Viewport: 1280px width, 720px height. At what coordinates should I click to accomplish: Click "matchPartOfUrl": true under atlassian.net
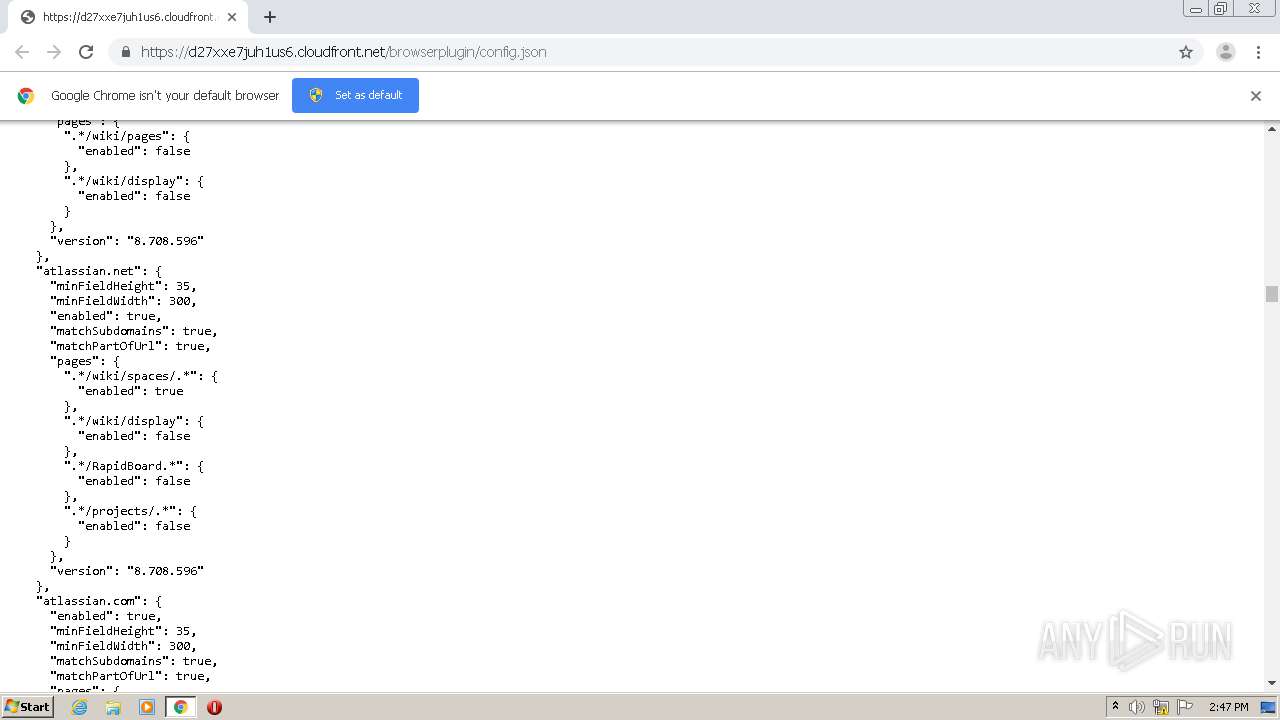click(130, 346)
